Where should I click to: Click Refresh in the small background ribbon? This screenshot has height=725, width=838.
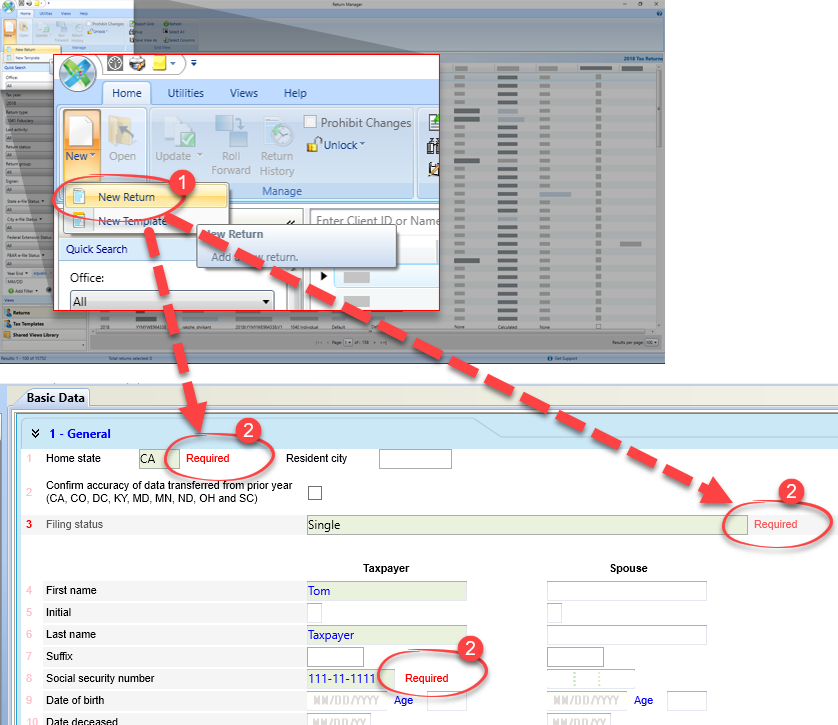point(173,24)
